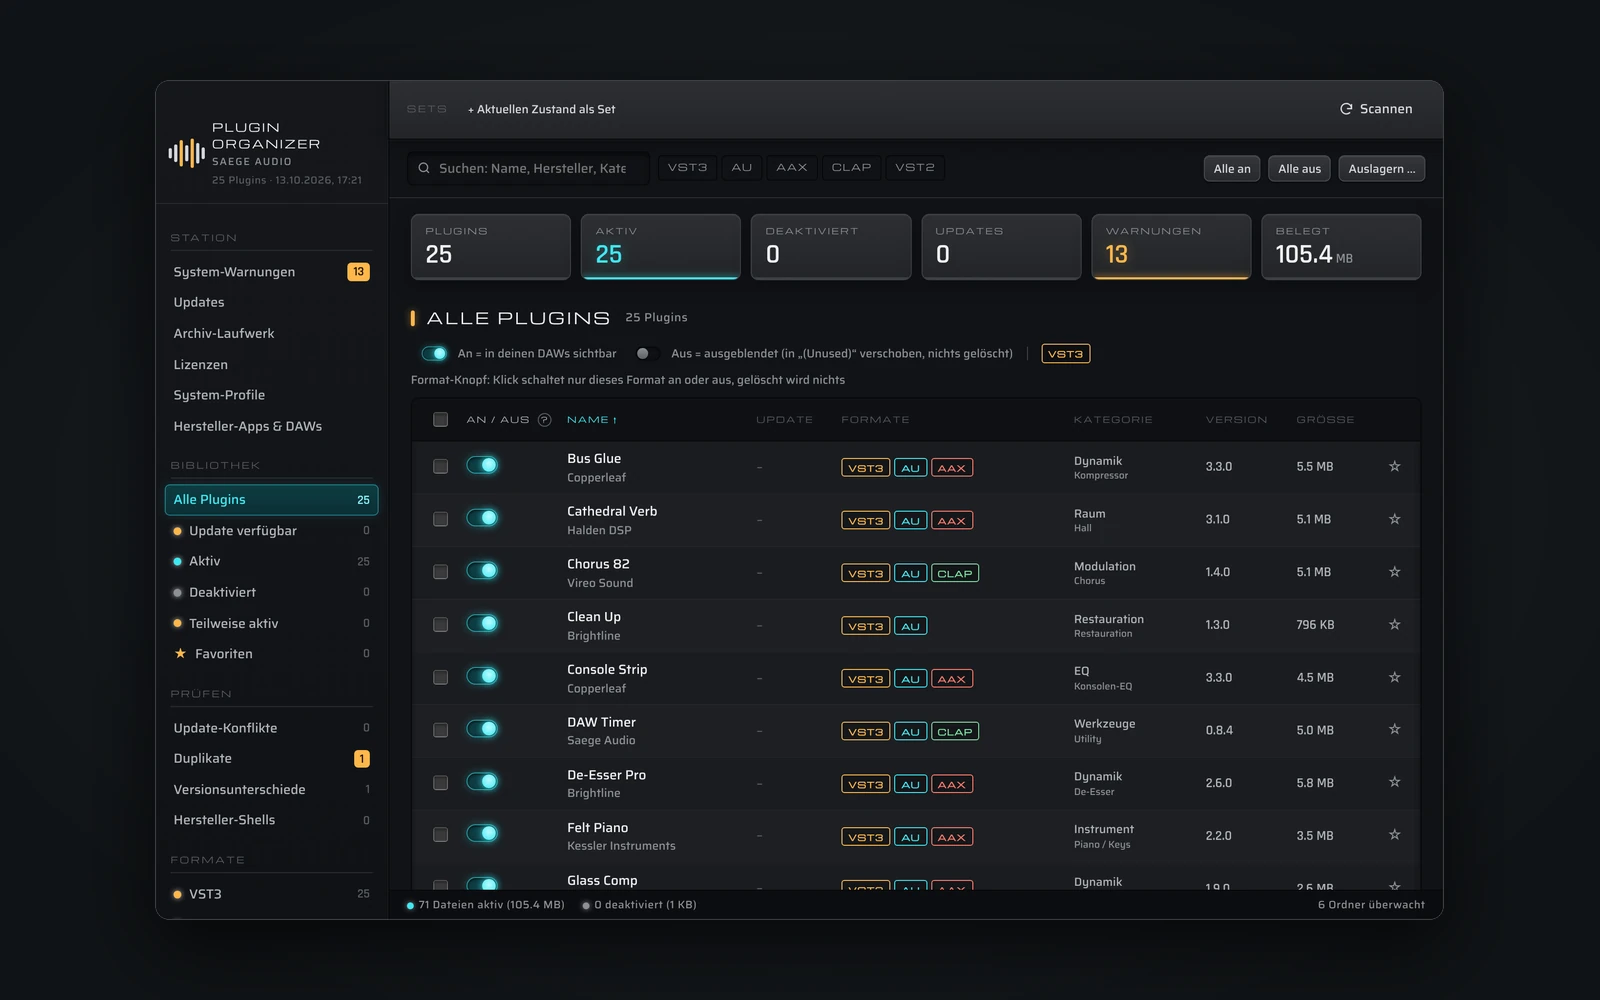The height and width of the screenshot is (1000, 1600).
Task: Star the DAW Timer row
Action: 1394,729
